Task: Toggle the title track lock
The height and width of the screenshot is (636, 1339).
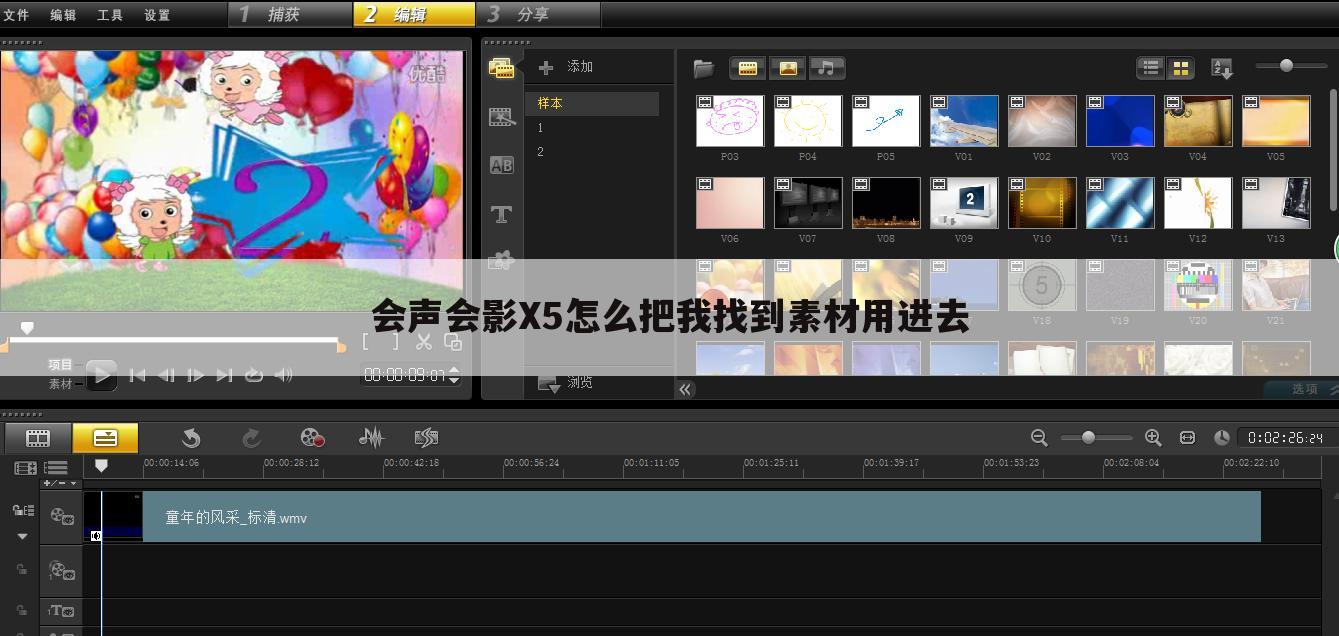Action: coord(22,610)
